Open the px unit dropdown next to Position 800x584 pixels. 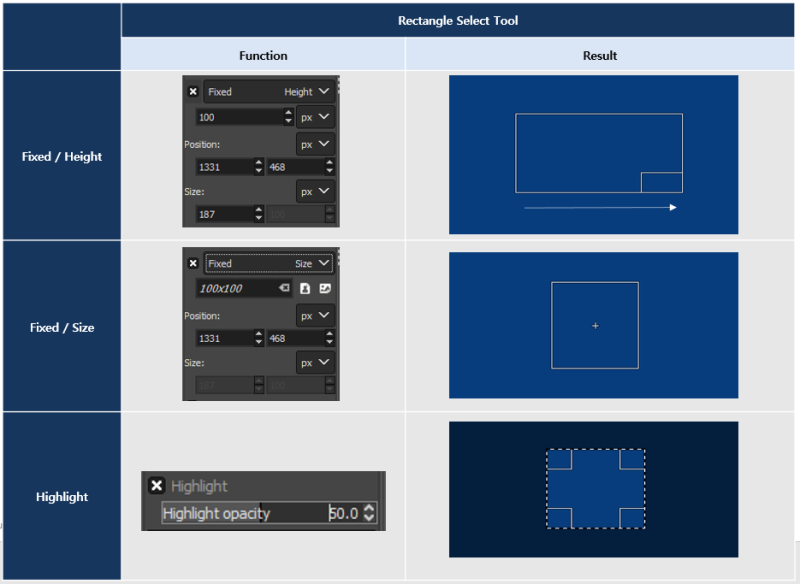click(x=316, y=143)
